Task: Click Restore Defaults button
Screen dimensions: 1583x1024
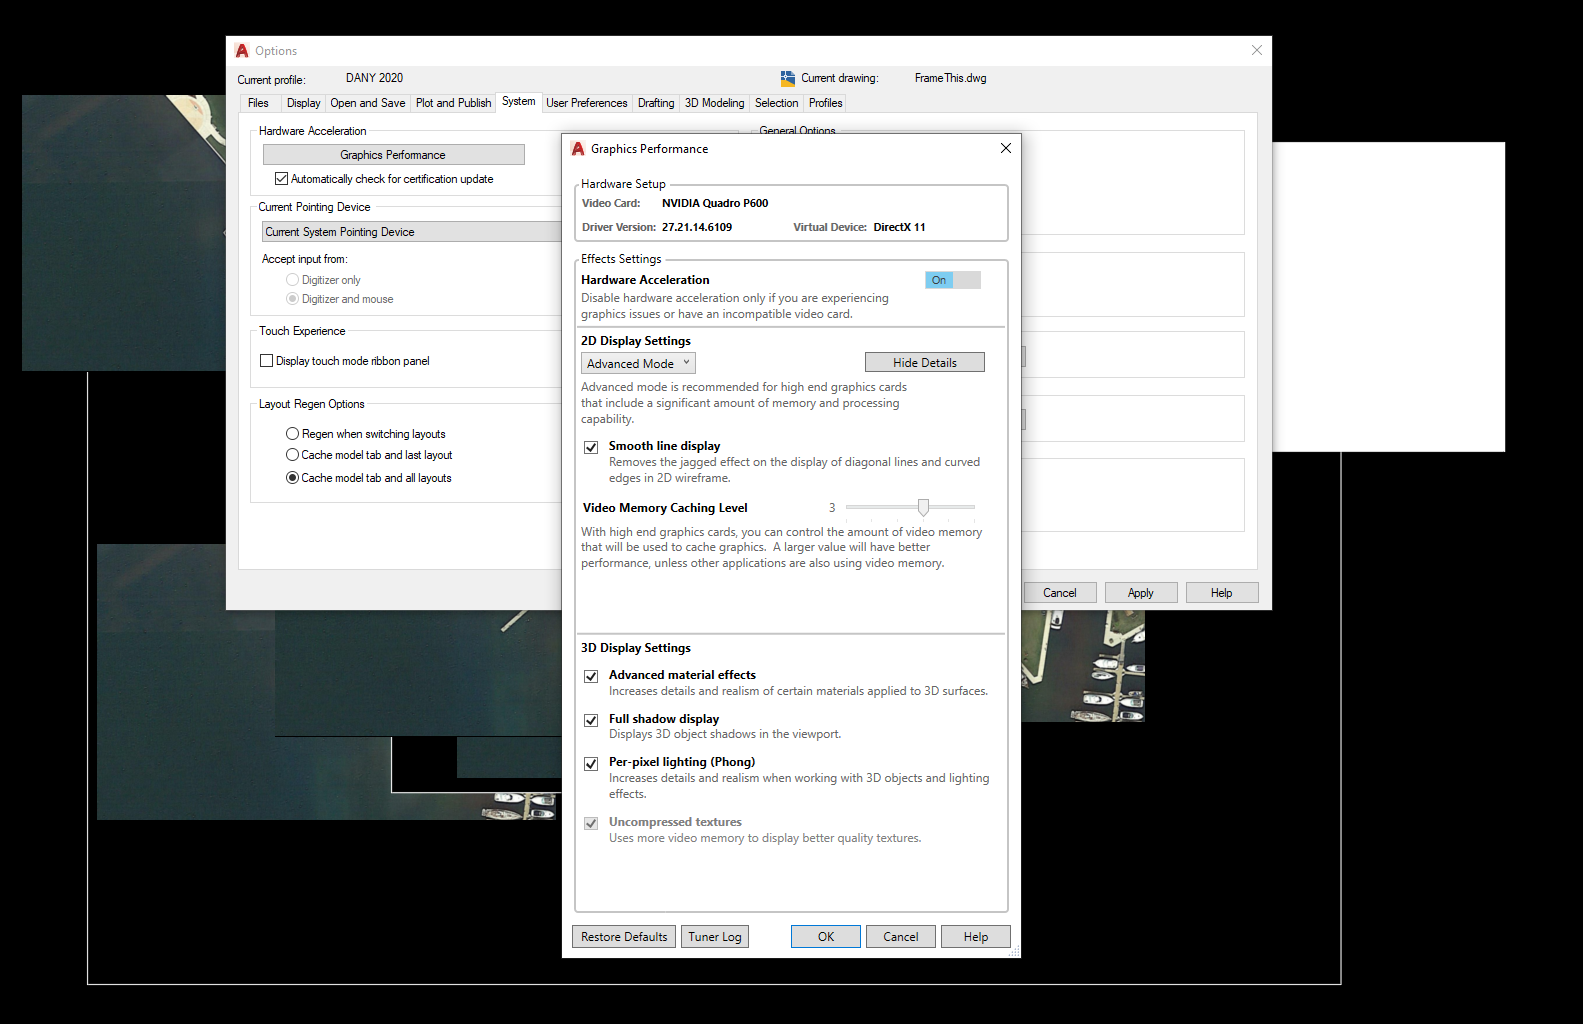Action: click(x=624, y=937)
